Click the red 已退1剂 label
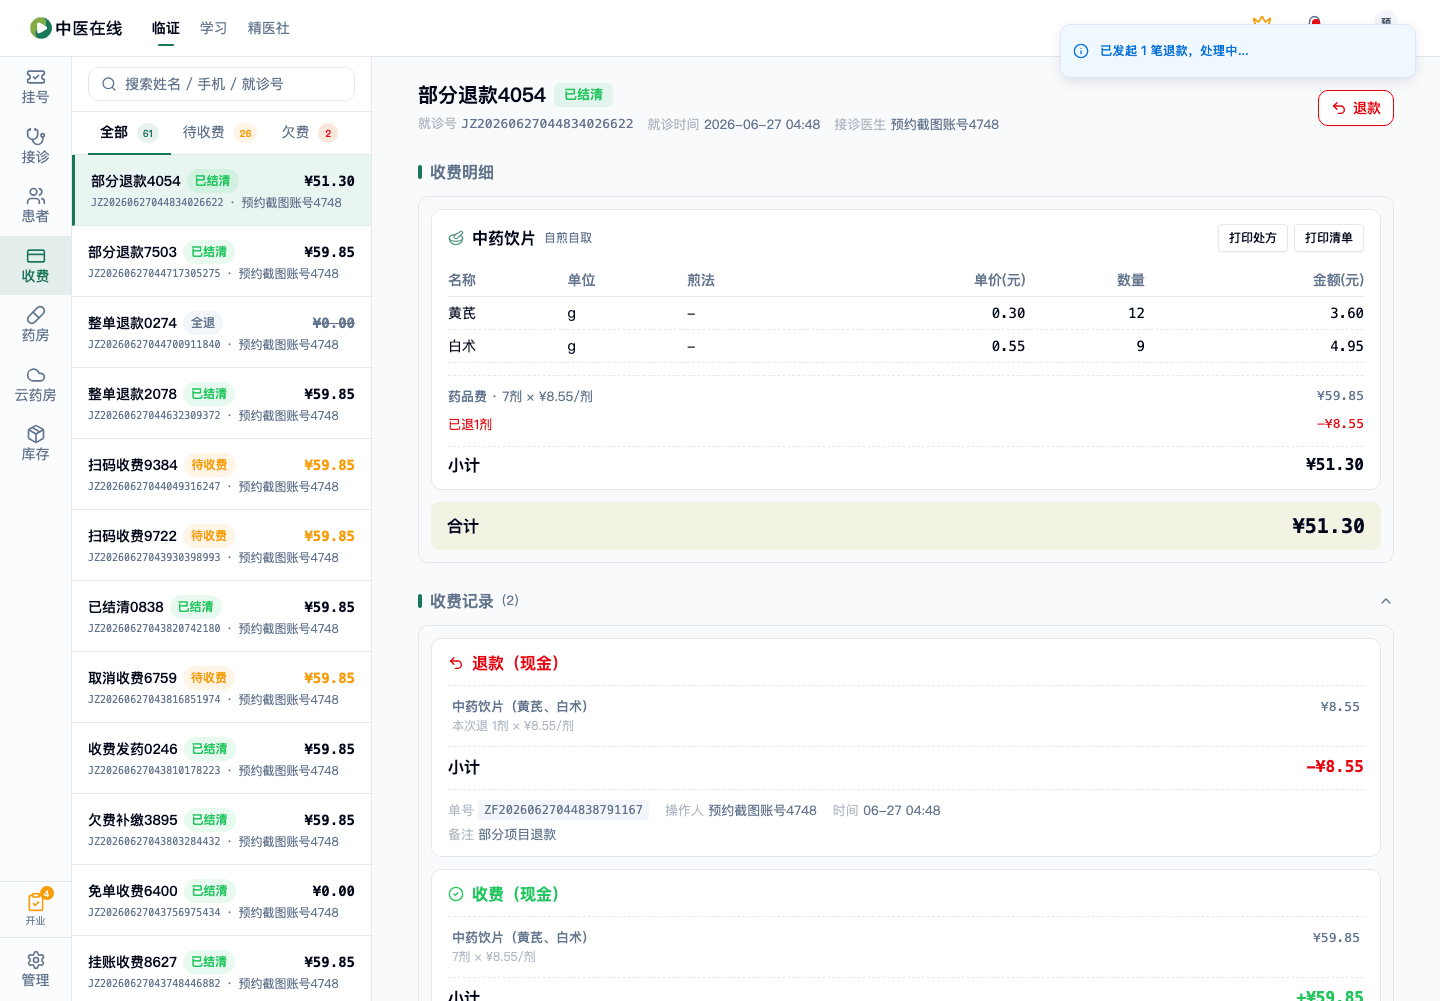The image size is (1440, 1001). pyautogui.click(x=470, y=424)
